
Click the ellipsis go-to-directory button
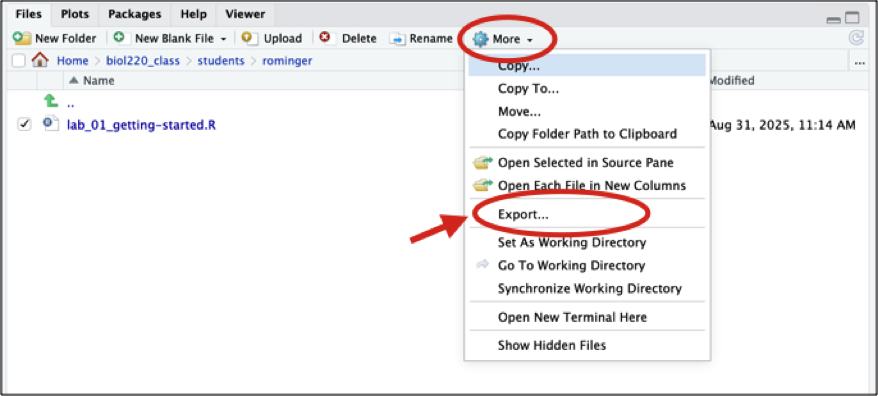860,63
